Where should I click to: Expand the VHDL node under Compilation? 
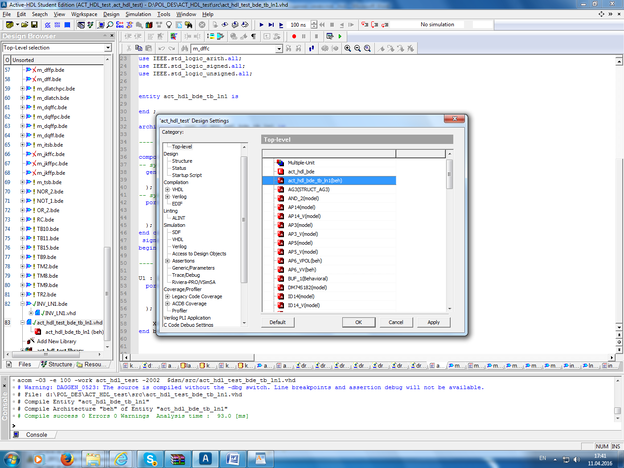pyautogui.click(x=167, y=188)
